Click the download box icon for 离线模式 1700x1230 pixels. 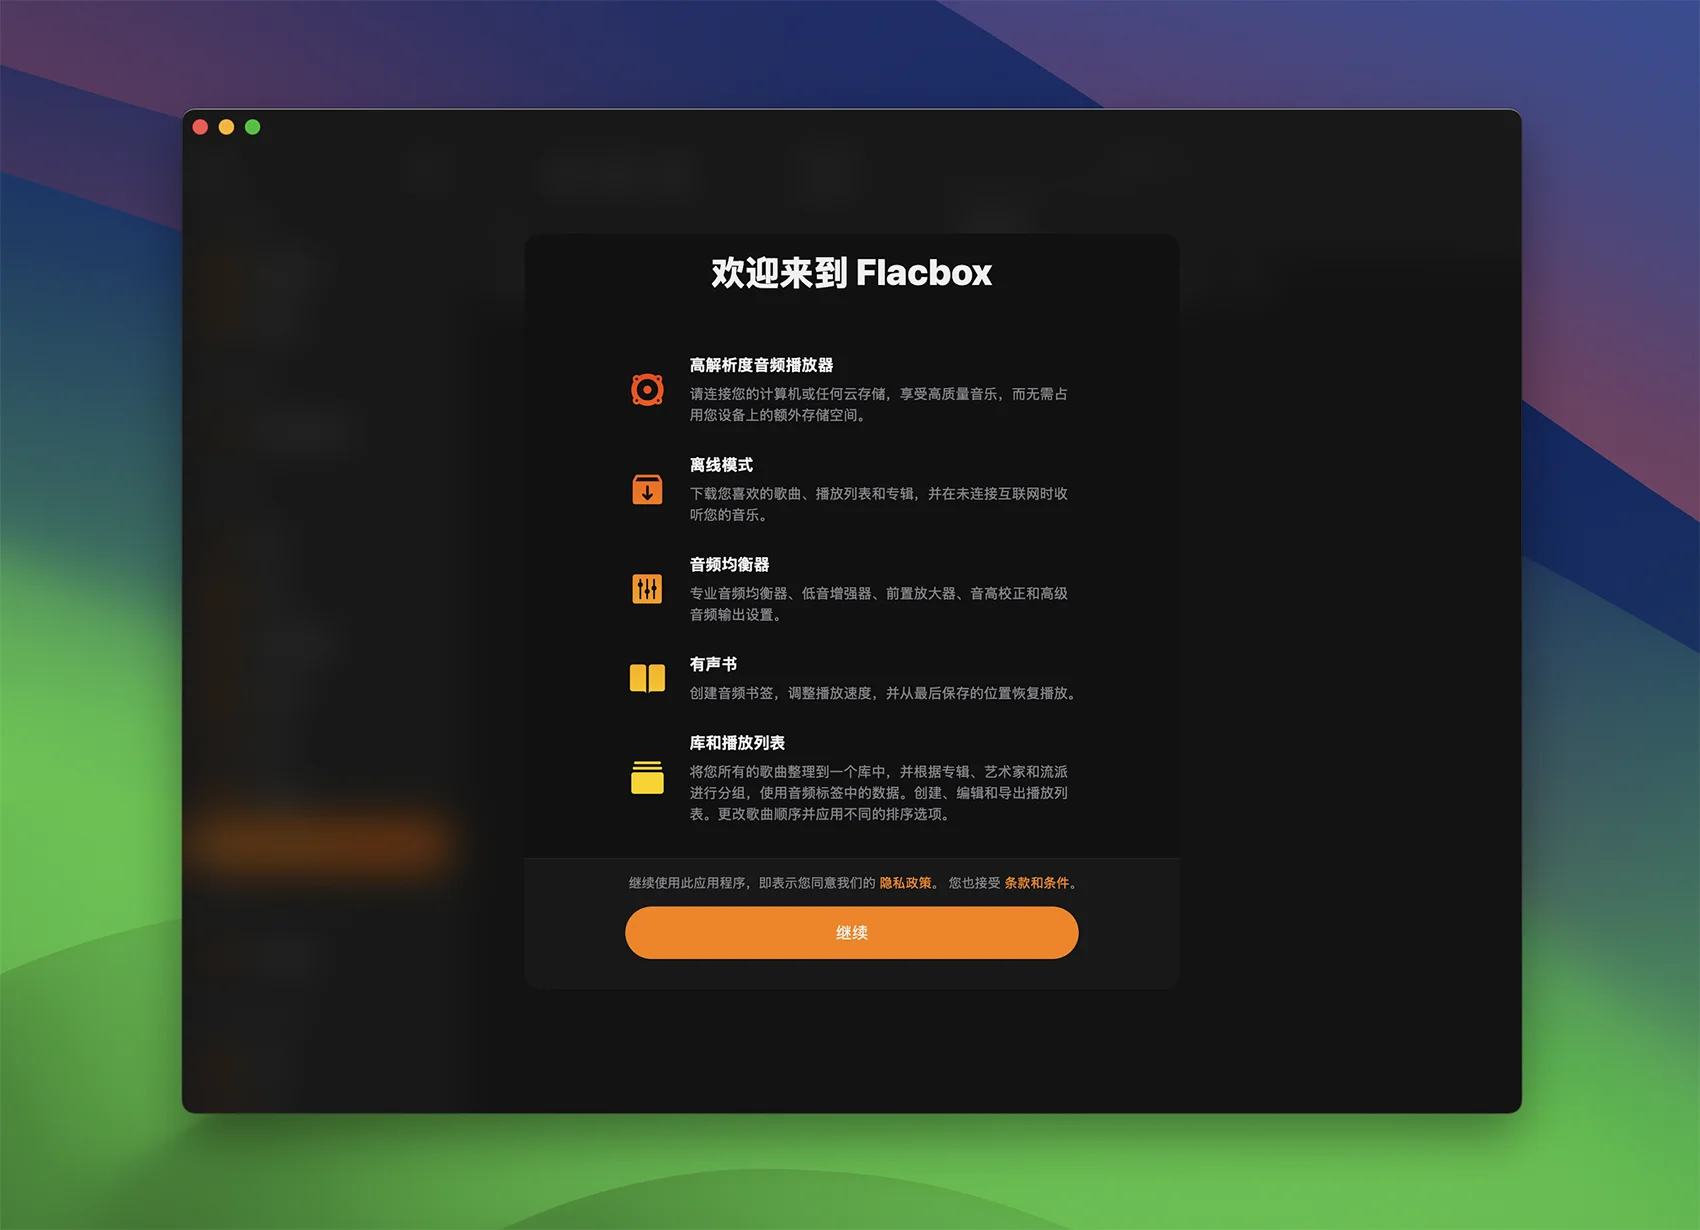coord(647,489)
